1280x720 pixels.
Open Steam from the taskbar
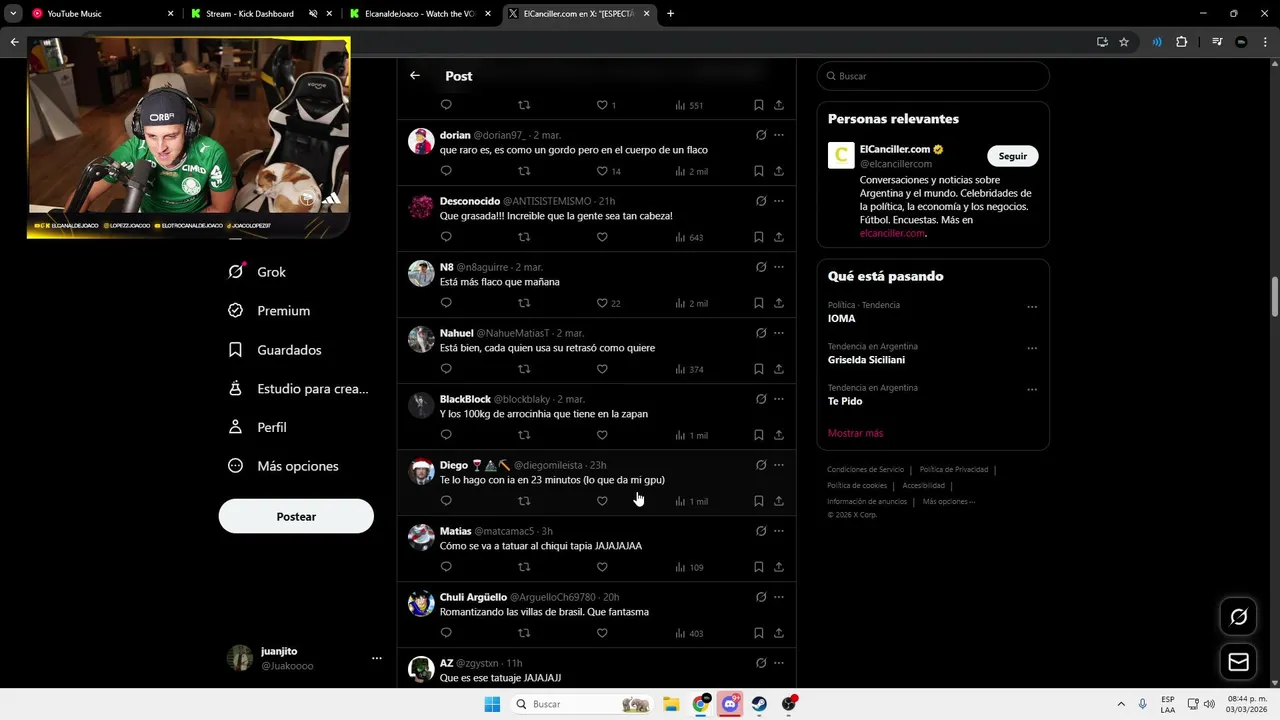[759, 704]
